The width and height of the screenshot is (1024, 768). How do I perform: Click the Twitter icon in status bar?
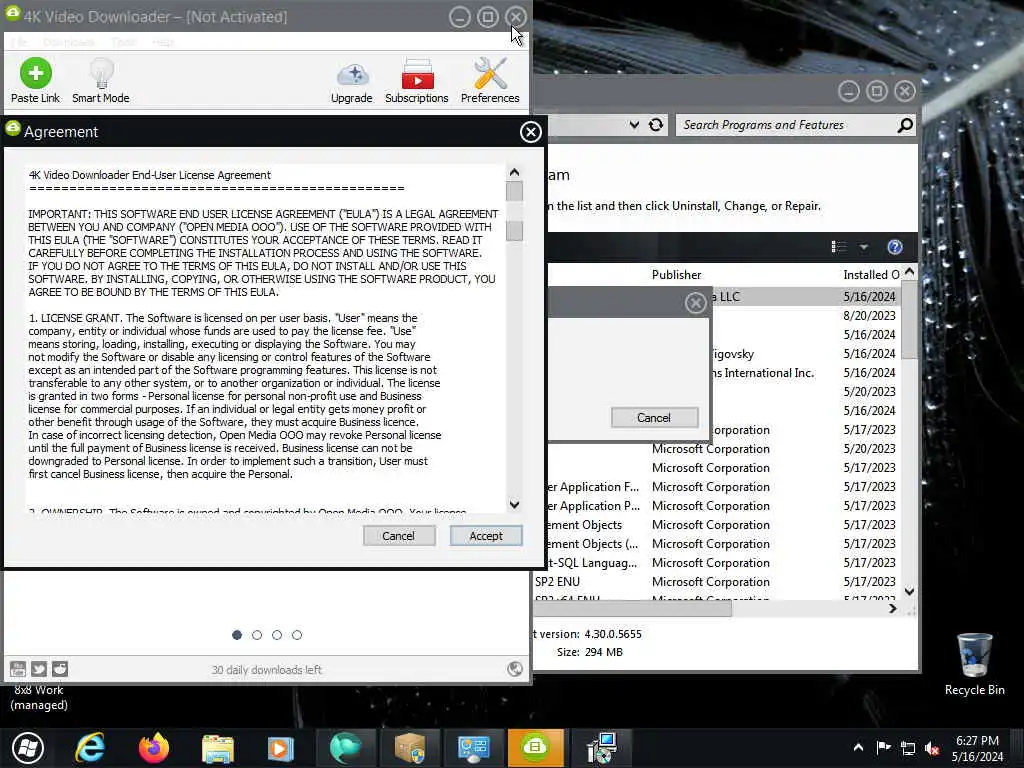pyautogui.click(x=39, y=669)
